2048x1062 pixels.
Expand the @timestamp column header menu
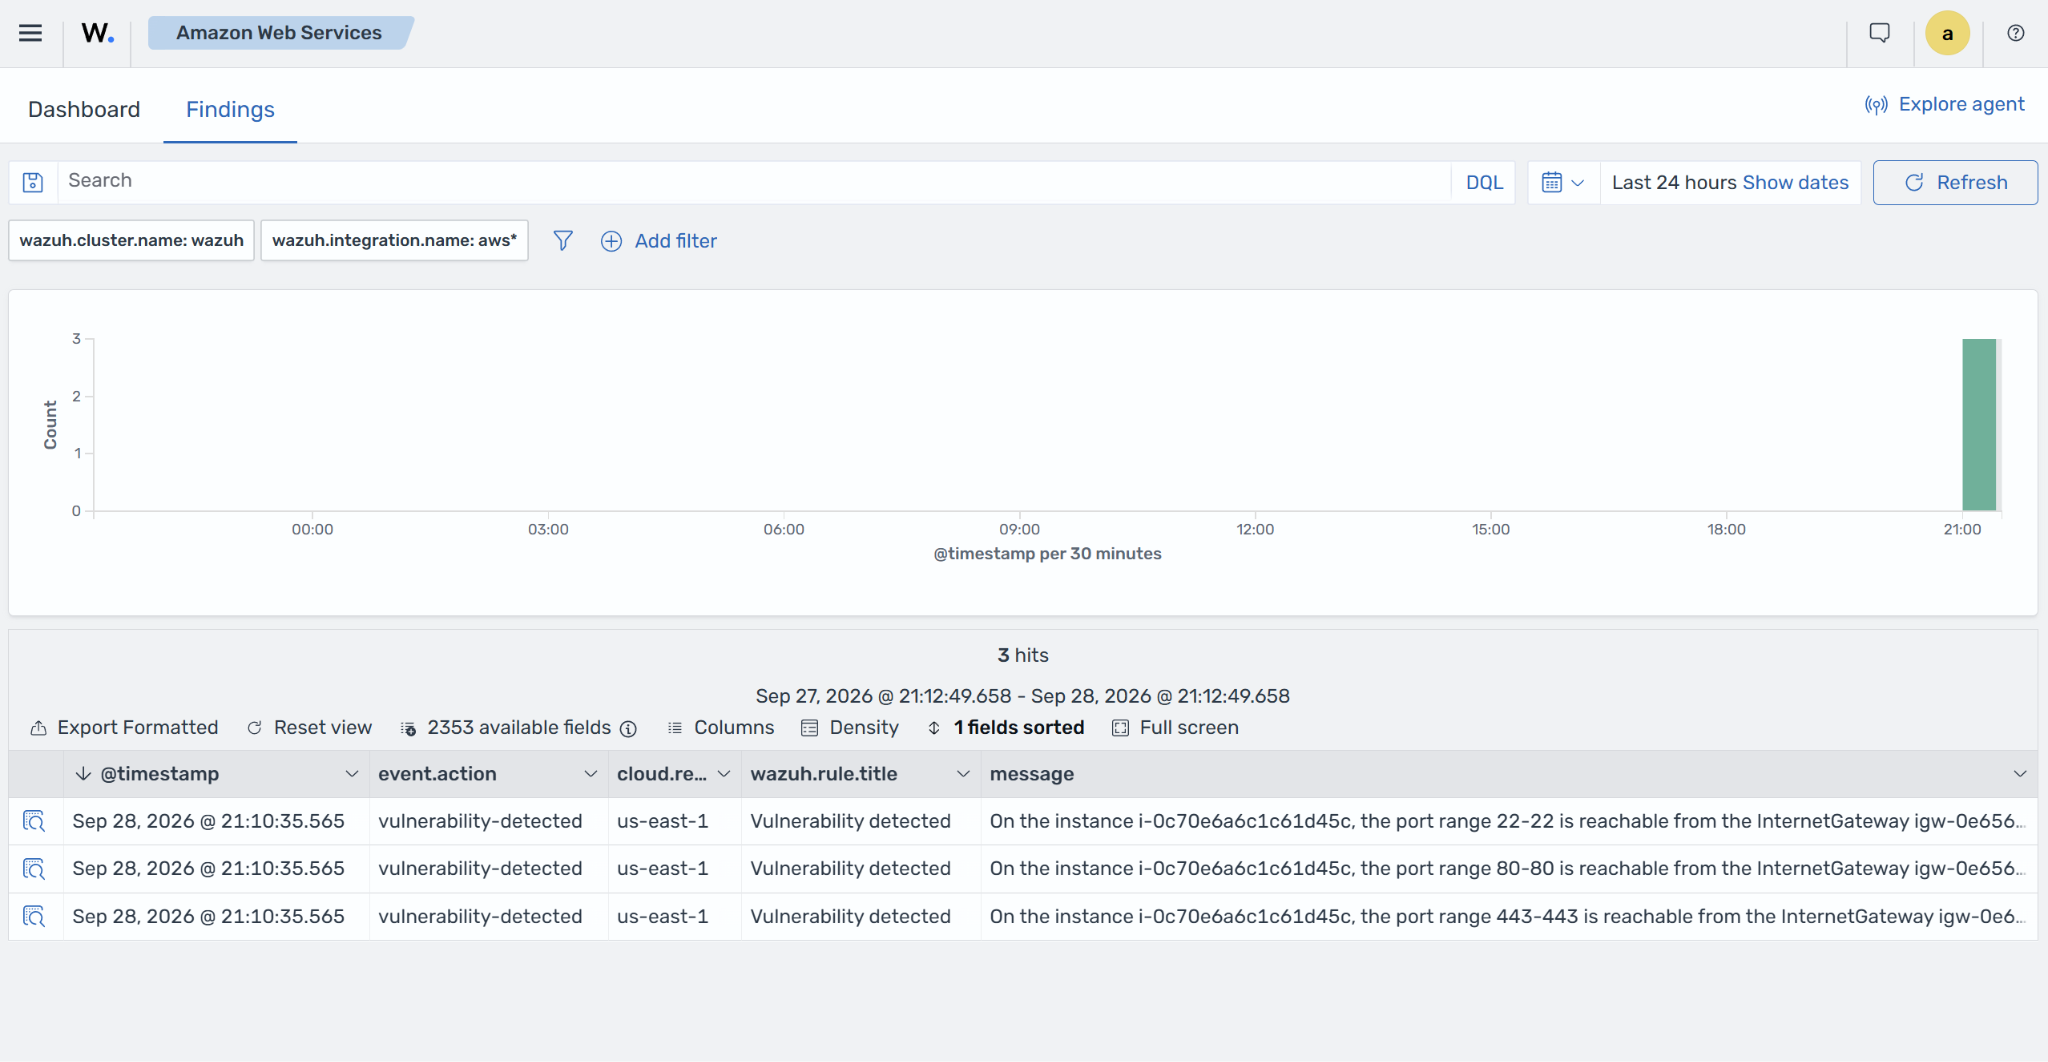(352, 774)
